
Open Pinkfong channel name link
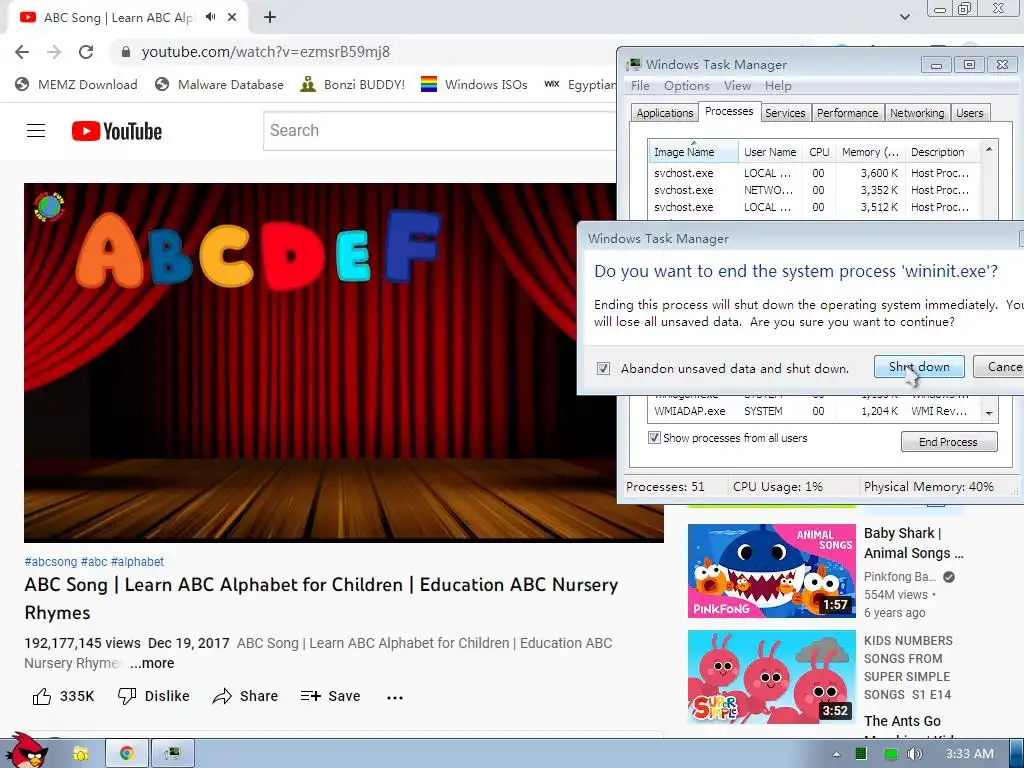click(x=899, y=577)
